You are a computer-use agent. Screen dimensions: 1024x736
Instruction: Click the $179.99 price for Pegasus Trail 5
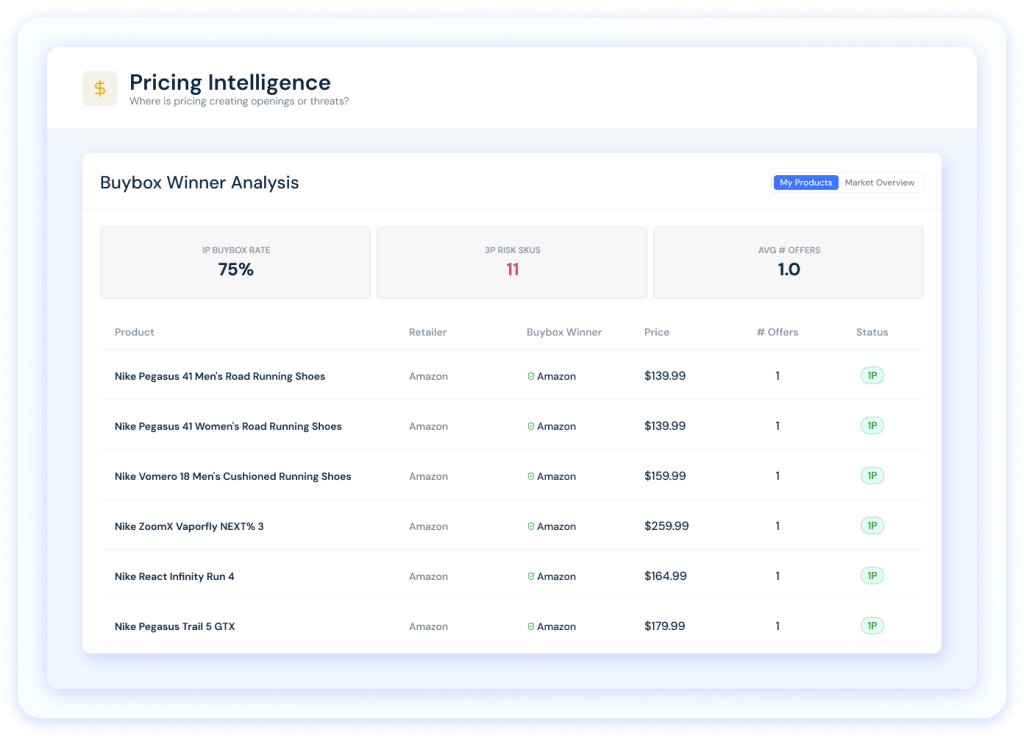pos(665,626)
